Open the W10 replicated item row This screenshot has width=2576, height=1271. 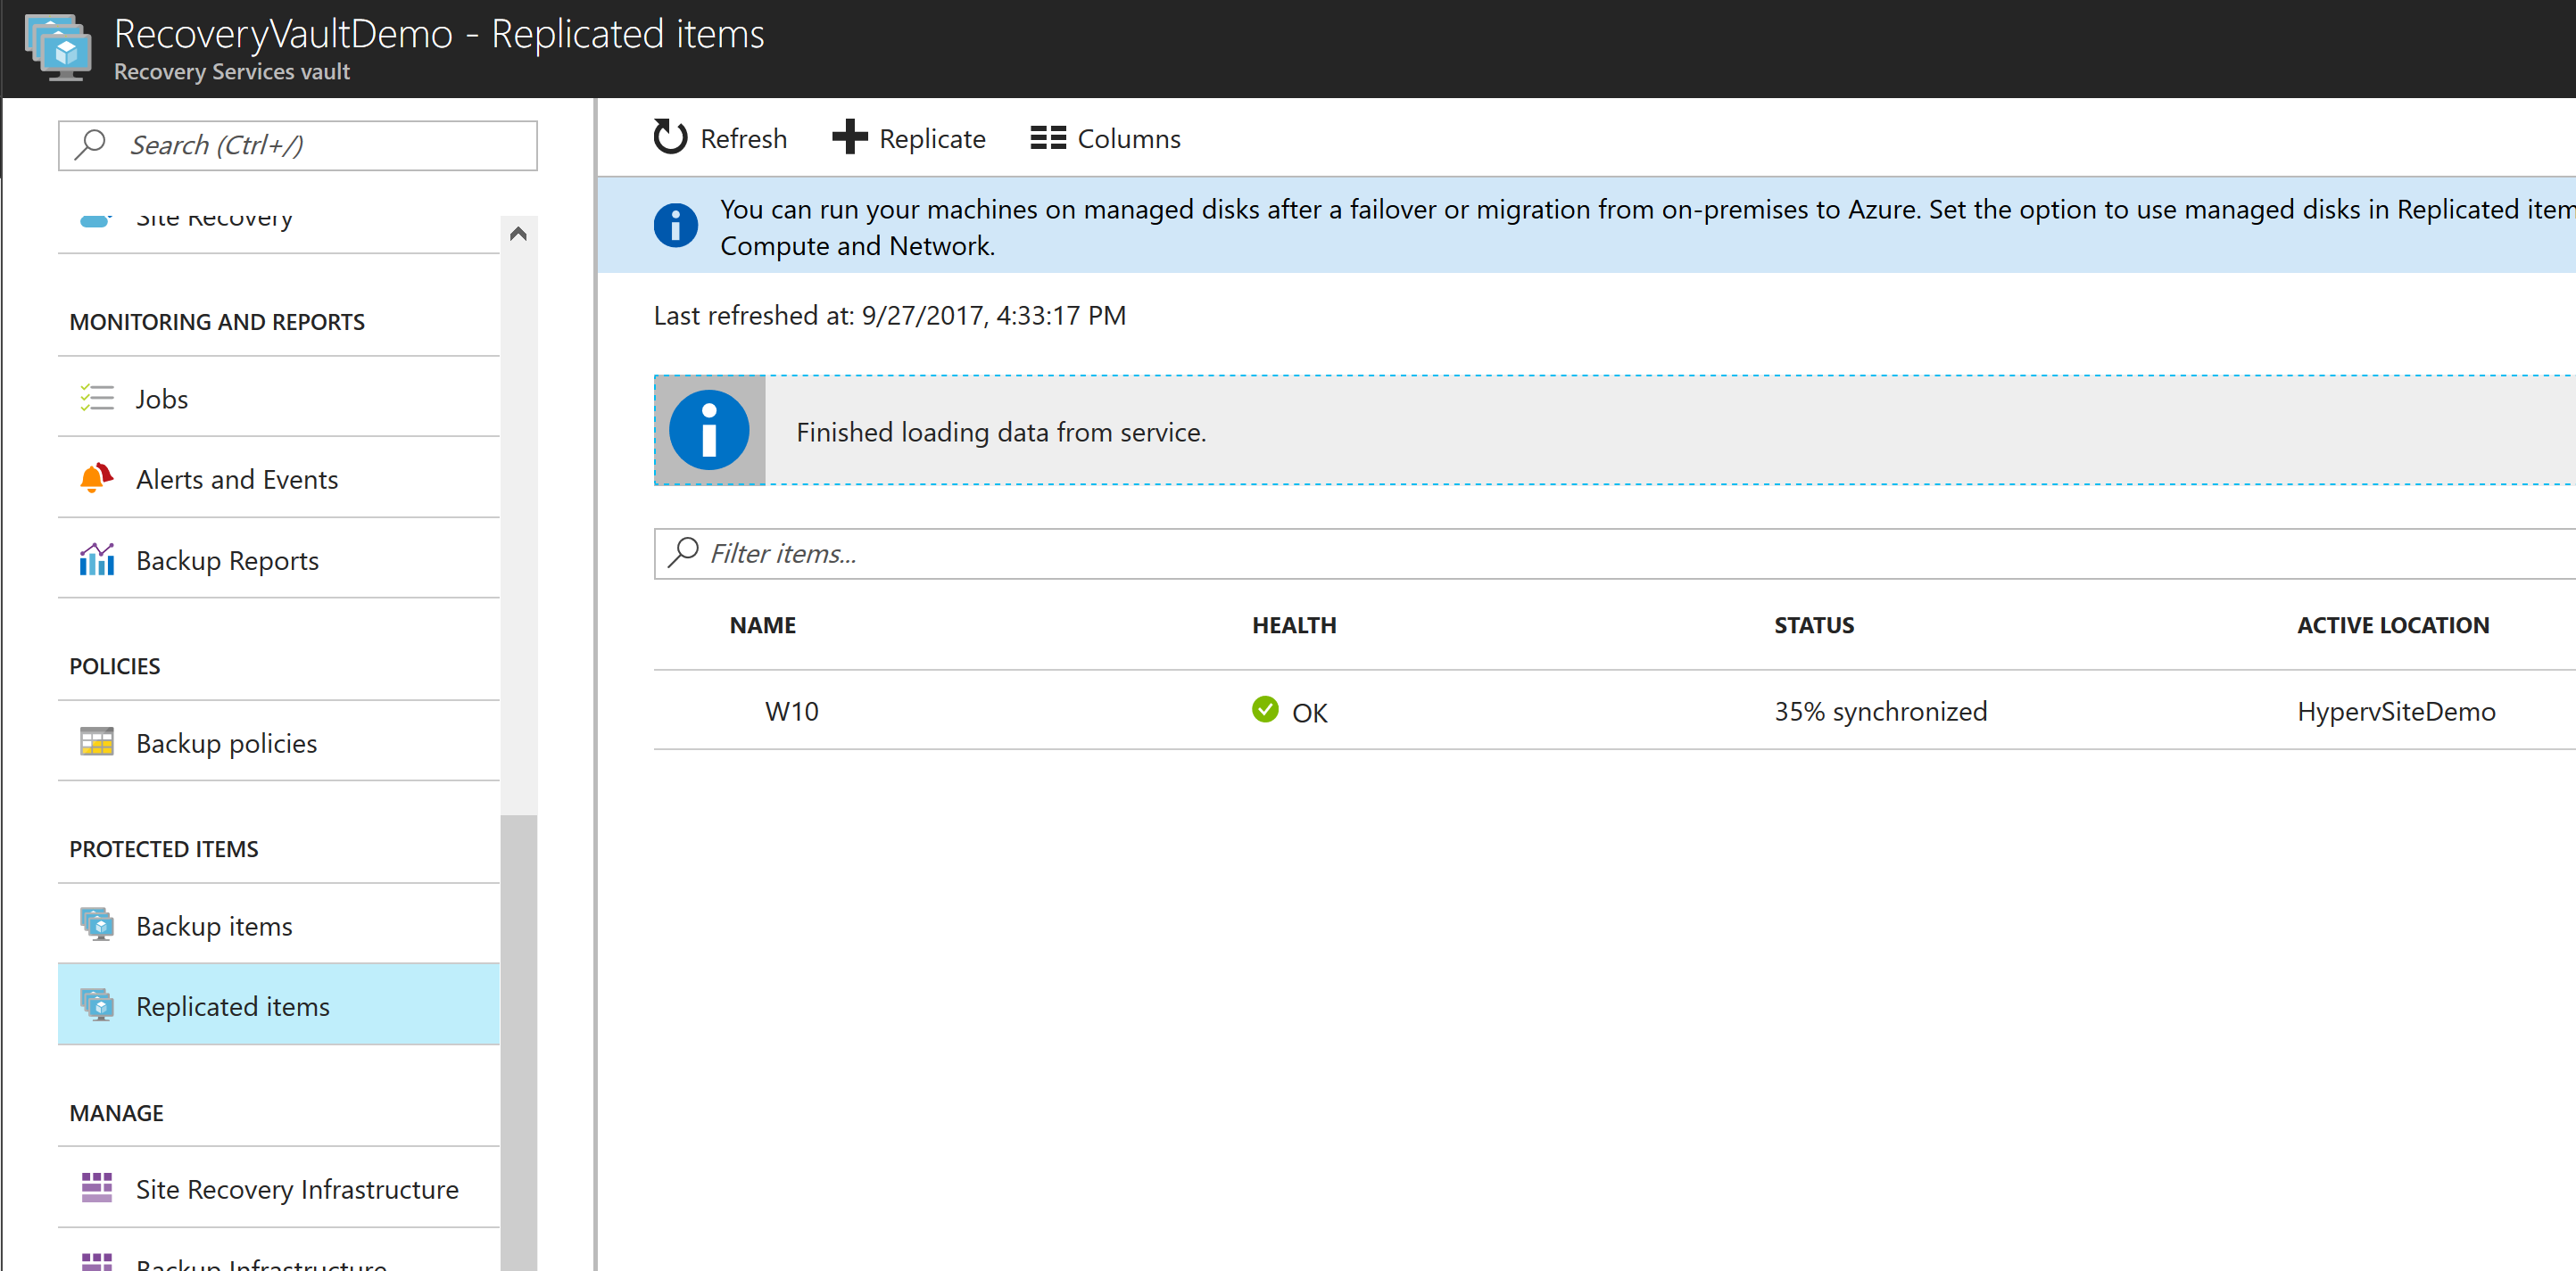(x=791, y=711)
